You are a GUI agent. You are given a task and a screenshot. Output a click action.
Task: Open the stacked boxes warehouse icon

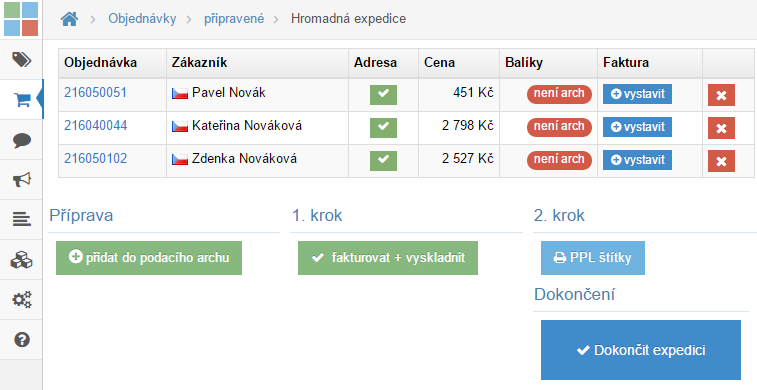(x=21, y=260)
